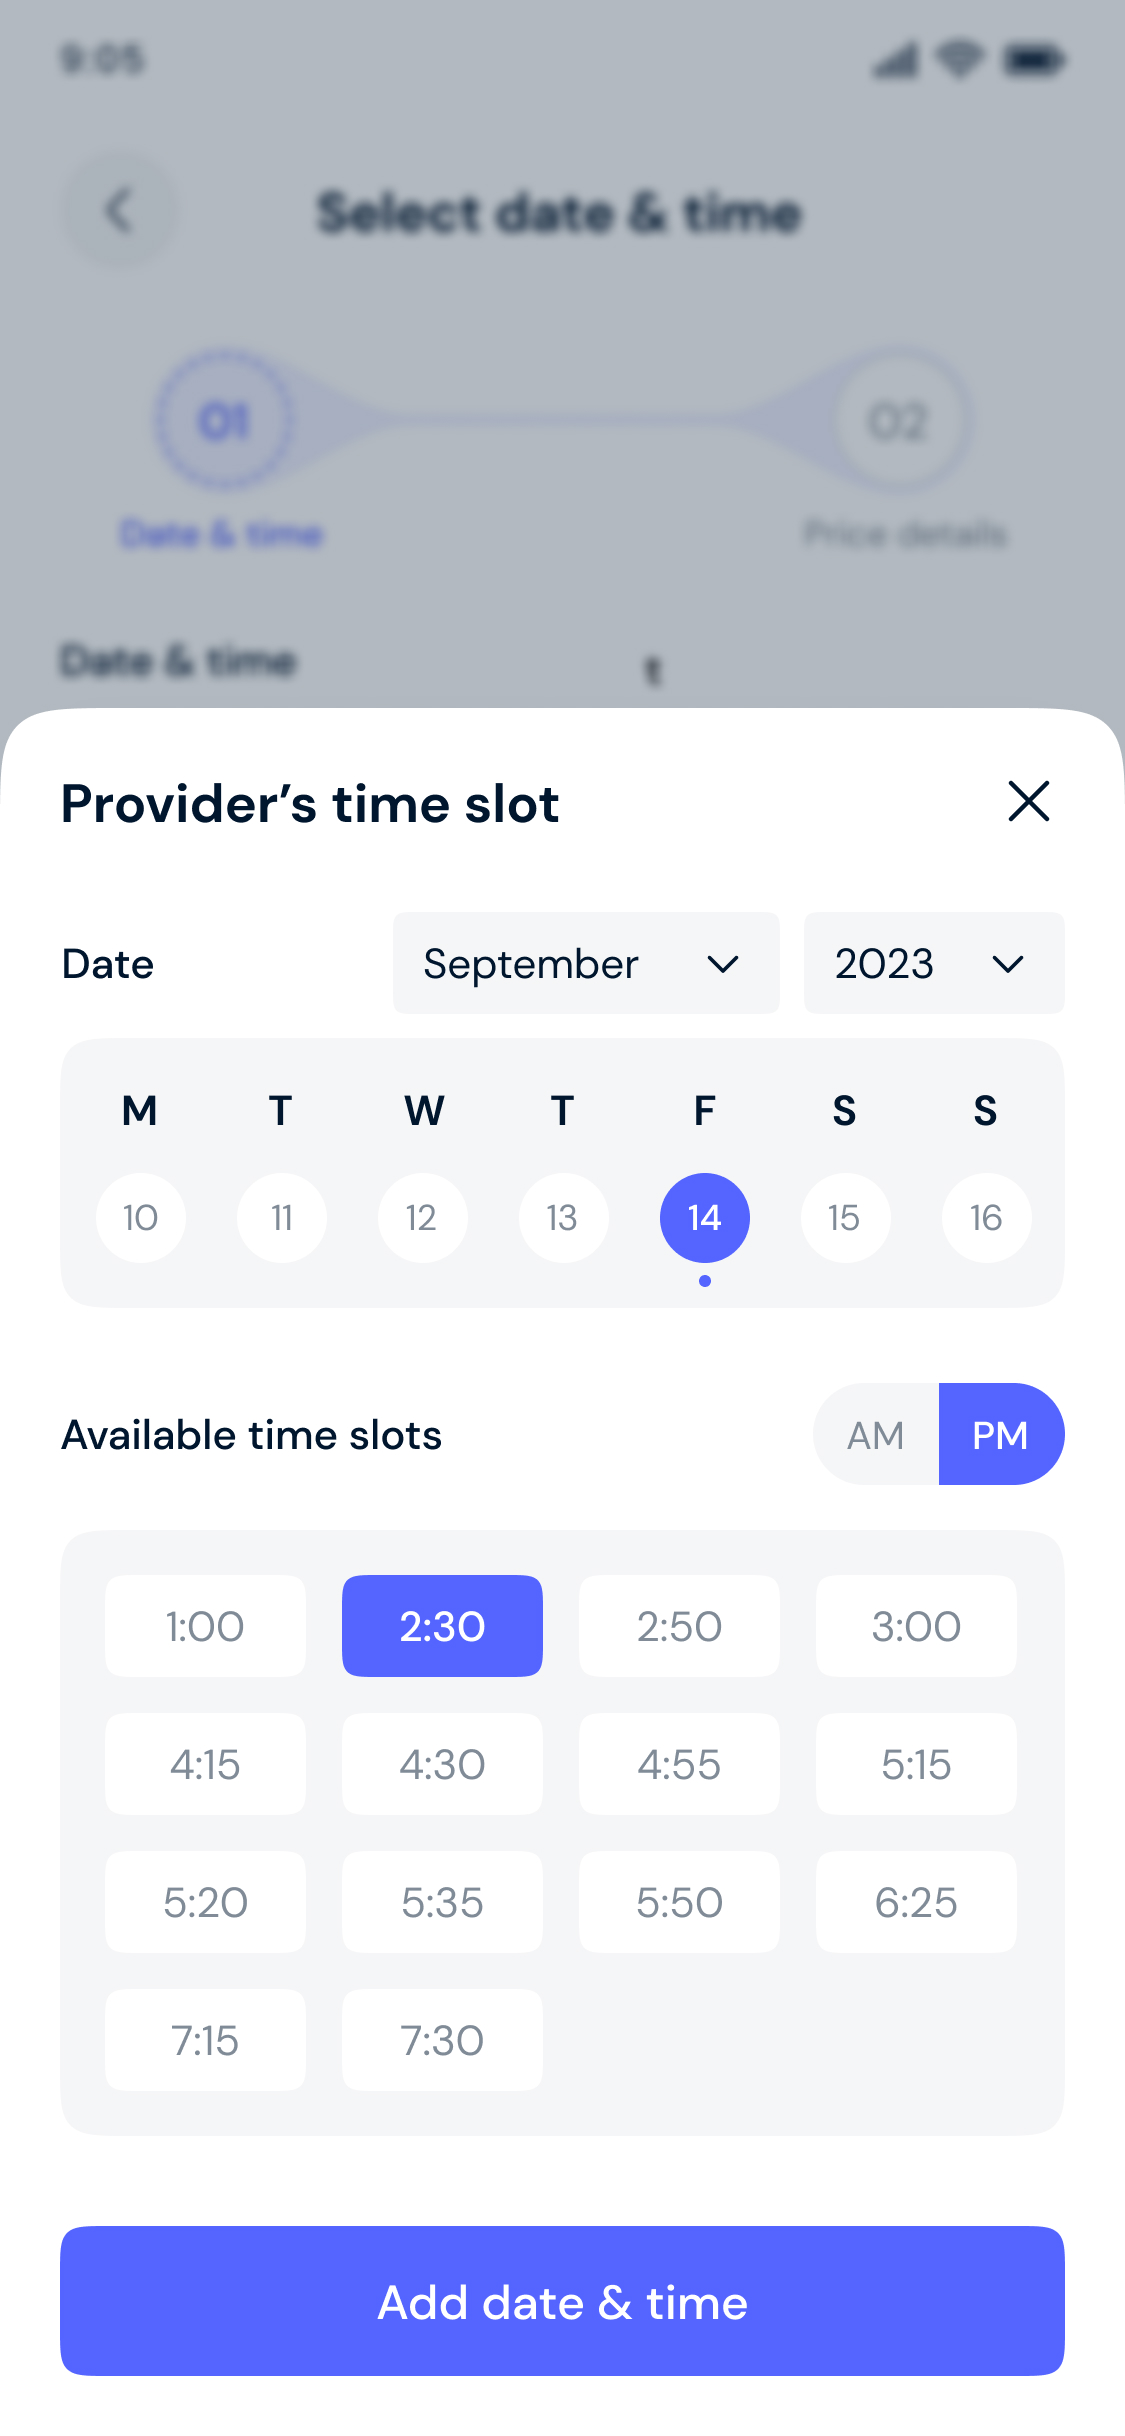Tap the back arrow icon
The image size is (1125, 2436).
pyautogui.click(x=120, y=211)
